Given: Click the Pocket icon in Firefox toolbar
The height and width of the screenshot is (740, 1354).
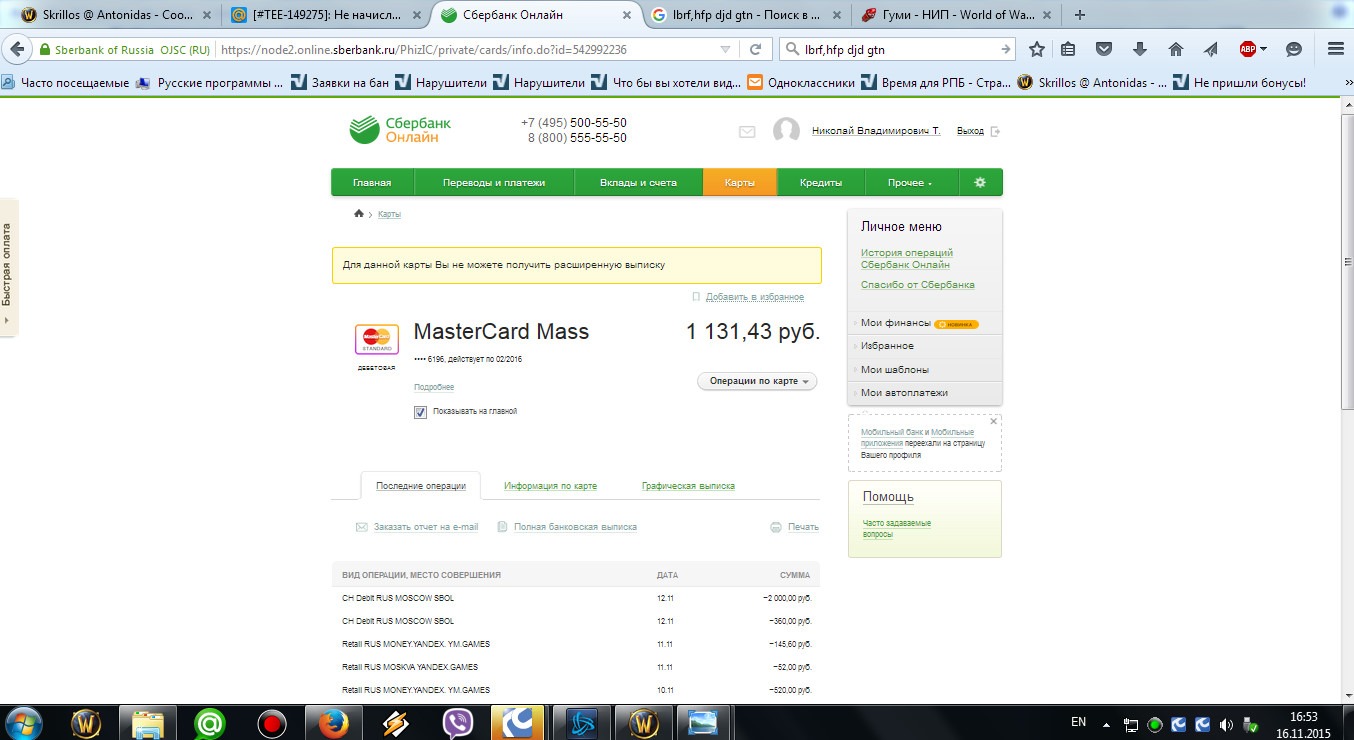Looking at the screenshot, I should pyautogui.click(x=1104, y=49).
